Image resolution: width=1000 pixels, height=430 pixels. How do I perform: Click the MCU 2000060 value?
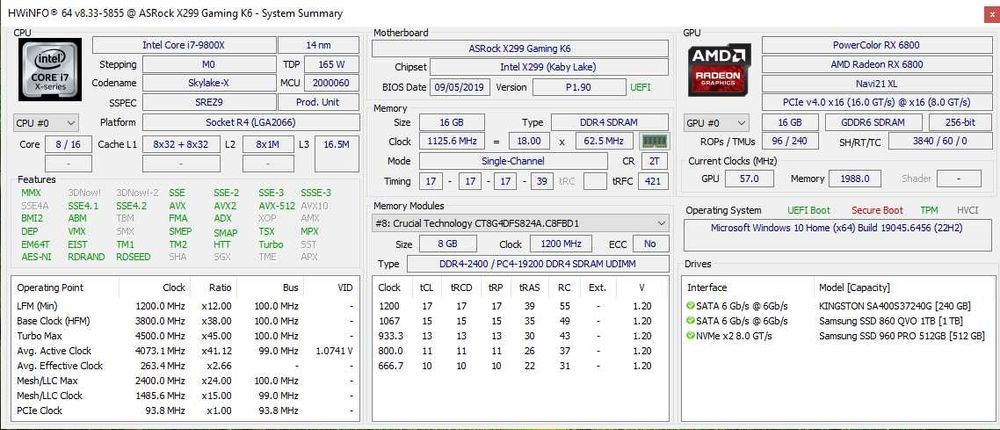click(332, 83)
